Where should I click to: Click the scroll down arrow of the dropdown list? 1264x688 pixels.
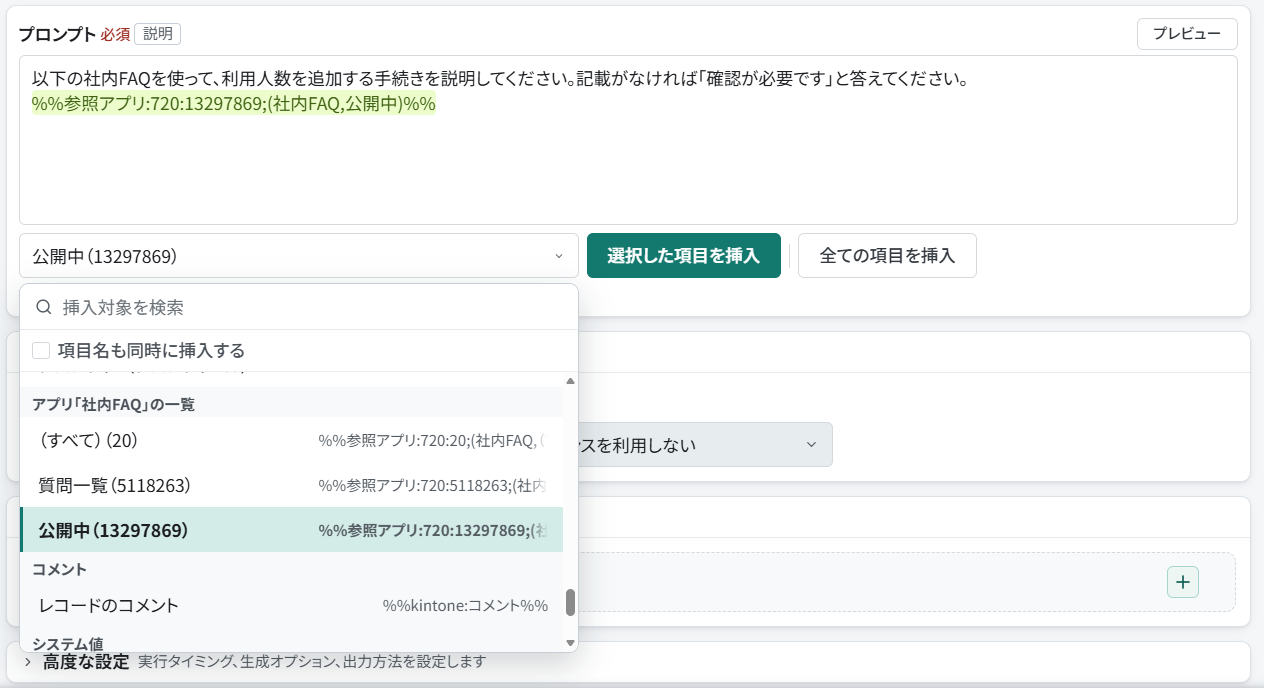click(571, 643)
